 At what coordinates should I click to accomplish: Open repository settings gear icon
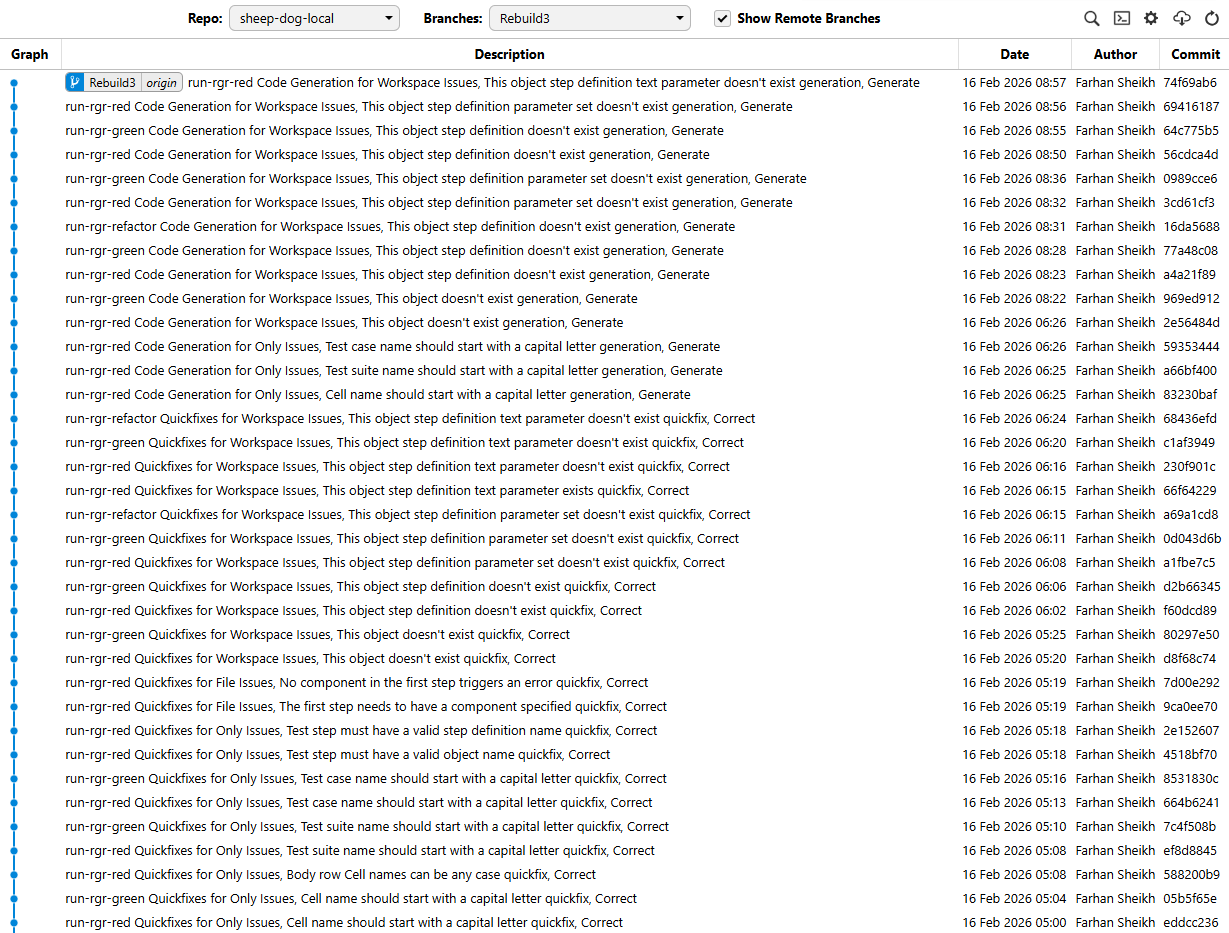[x=1151, y=18]
